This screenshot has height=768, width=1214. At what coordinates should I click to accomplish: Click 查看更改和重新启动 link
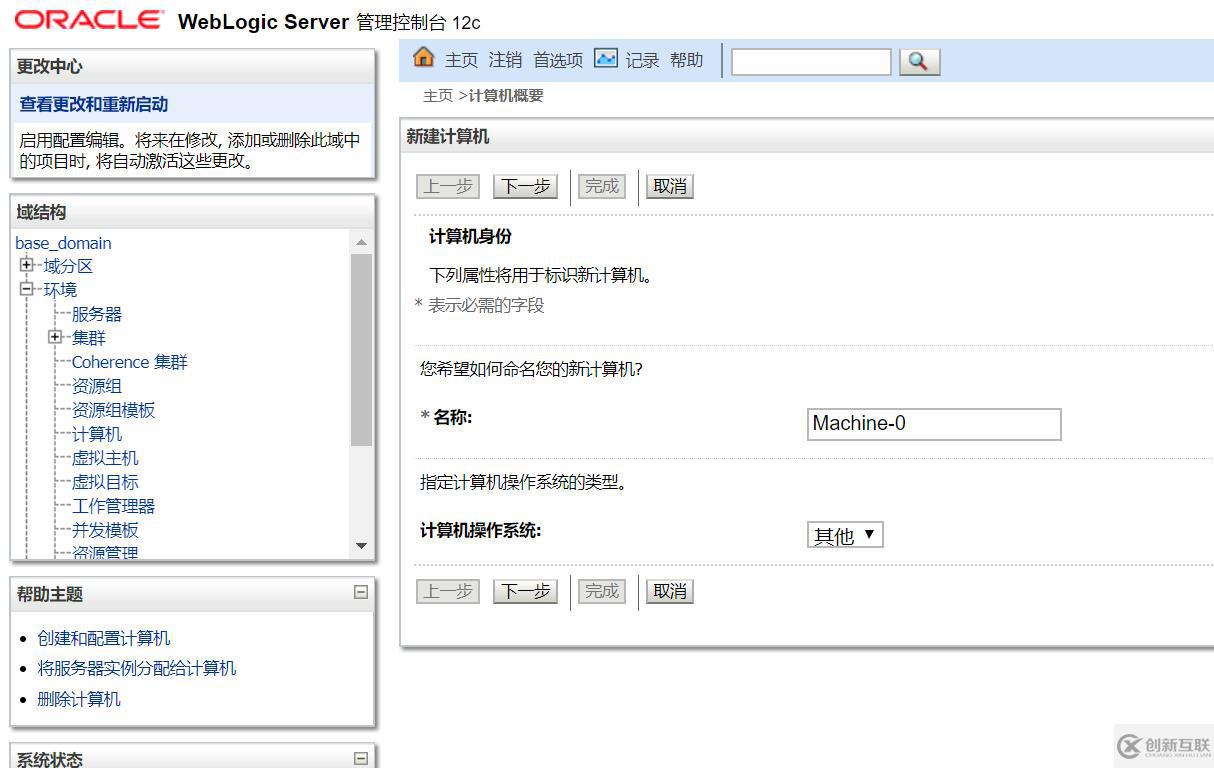[94, 104]
